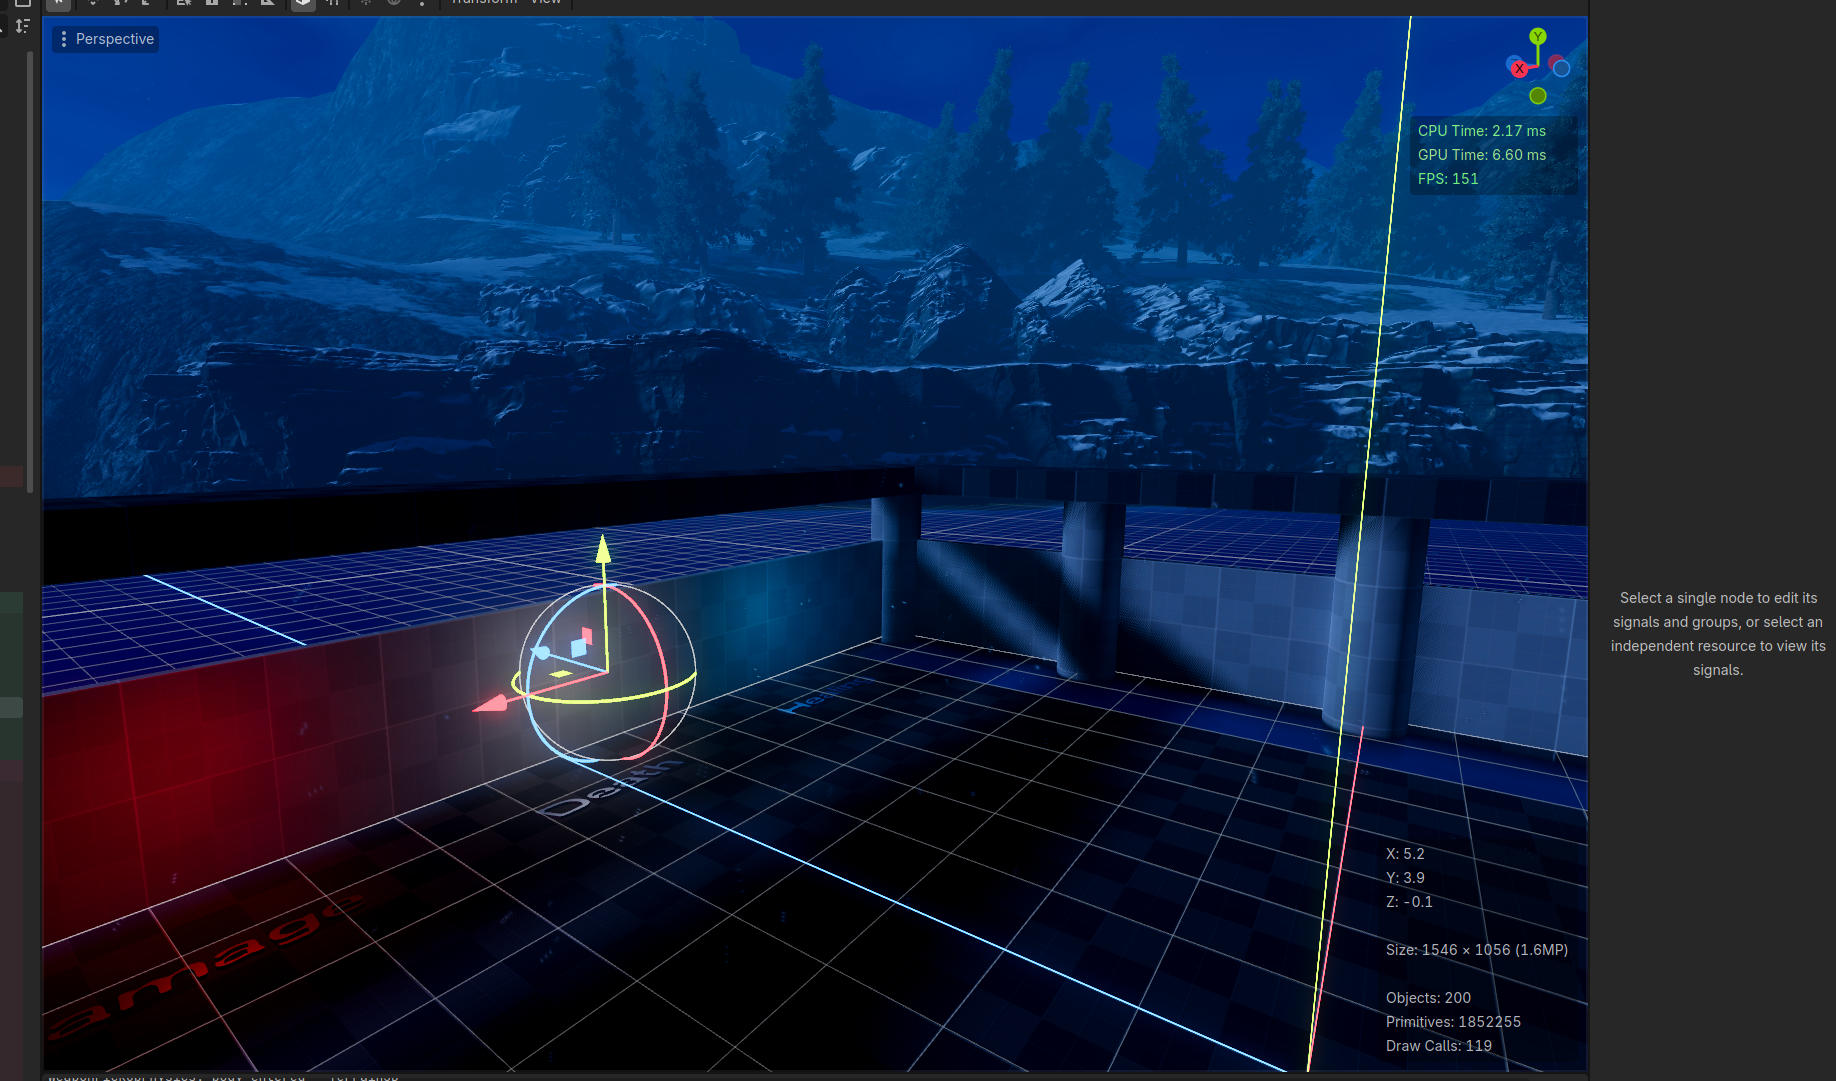Click the "X: 5.2" coordinate value
This screenshot has height=1081, width=1836.
[1405, 854]
